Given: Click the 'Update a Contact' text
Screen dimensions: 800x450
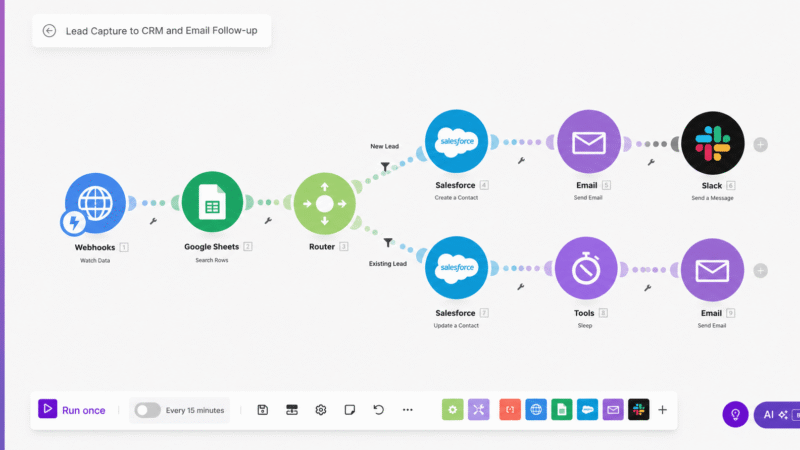Looking at the screenshot, I should point(456,326).
